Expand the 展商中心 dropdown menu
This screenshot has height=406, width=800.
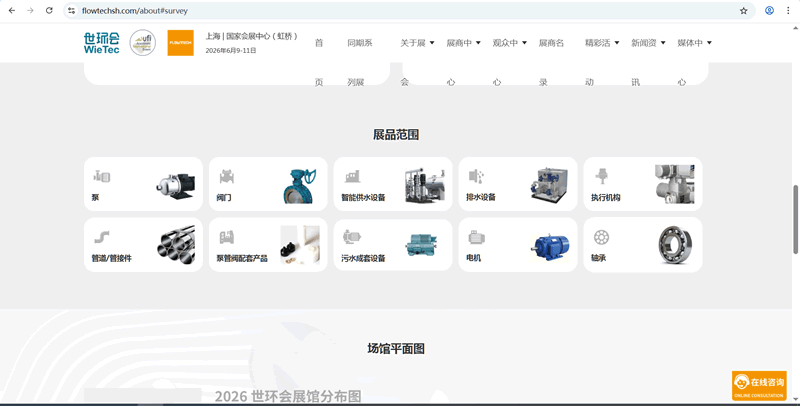[464, 43]
